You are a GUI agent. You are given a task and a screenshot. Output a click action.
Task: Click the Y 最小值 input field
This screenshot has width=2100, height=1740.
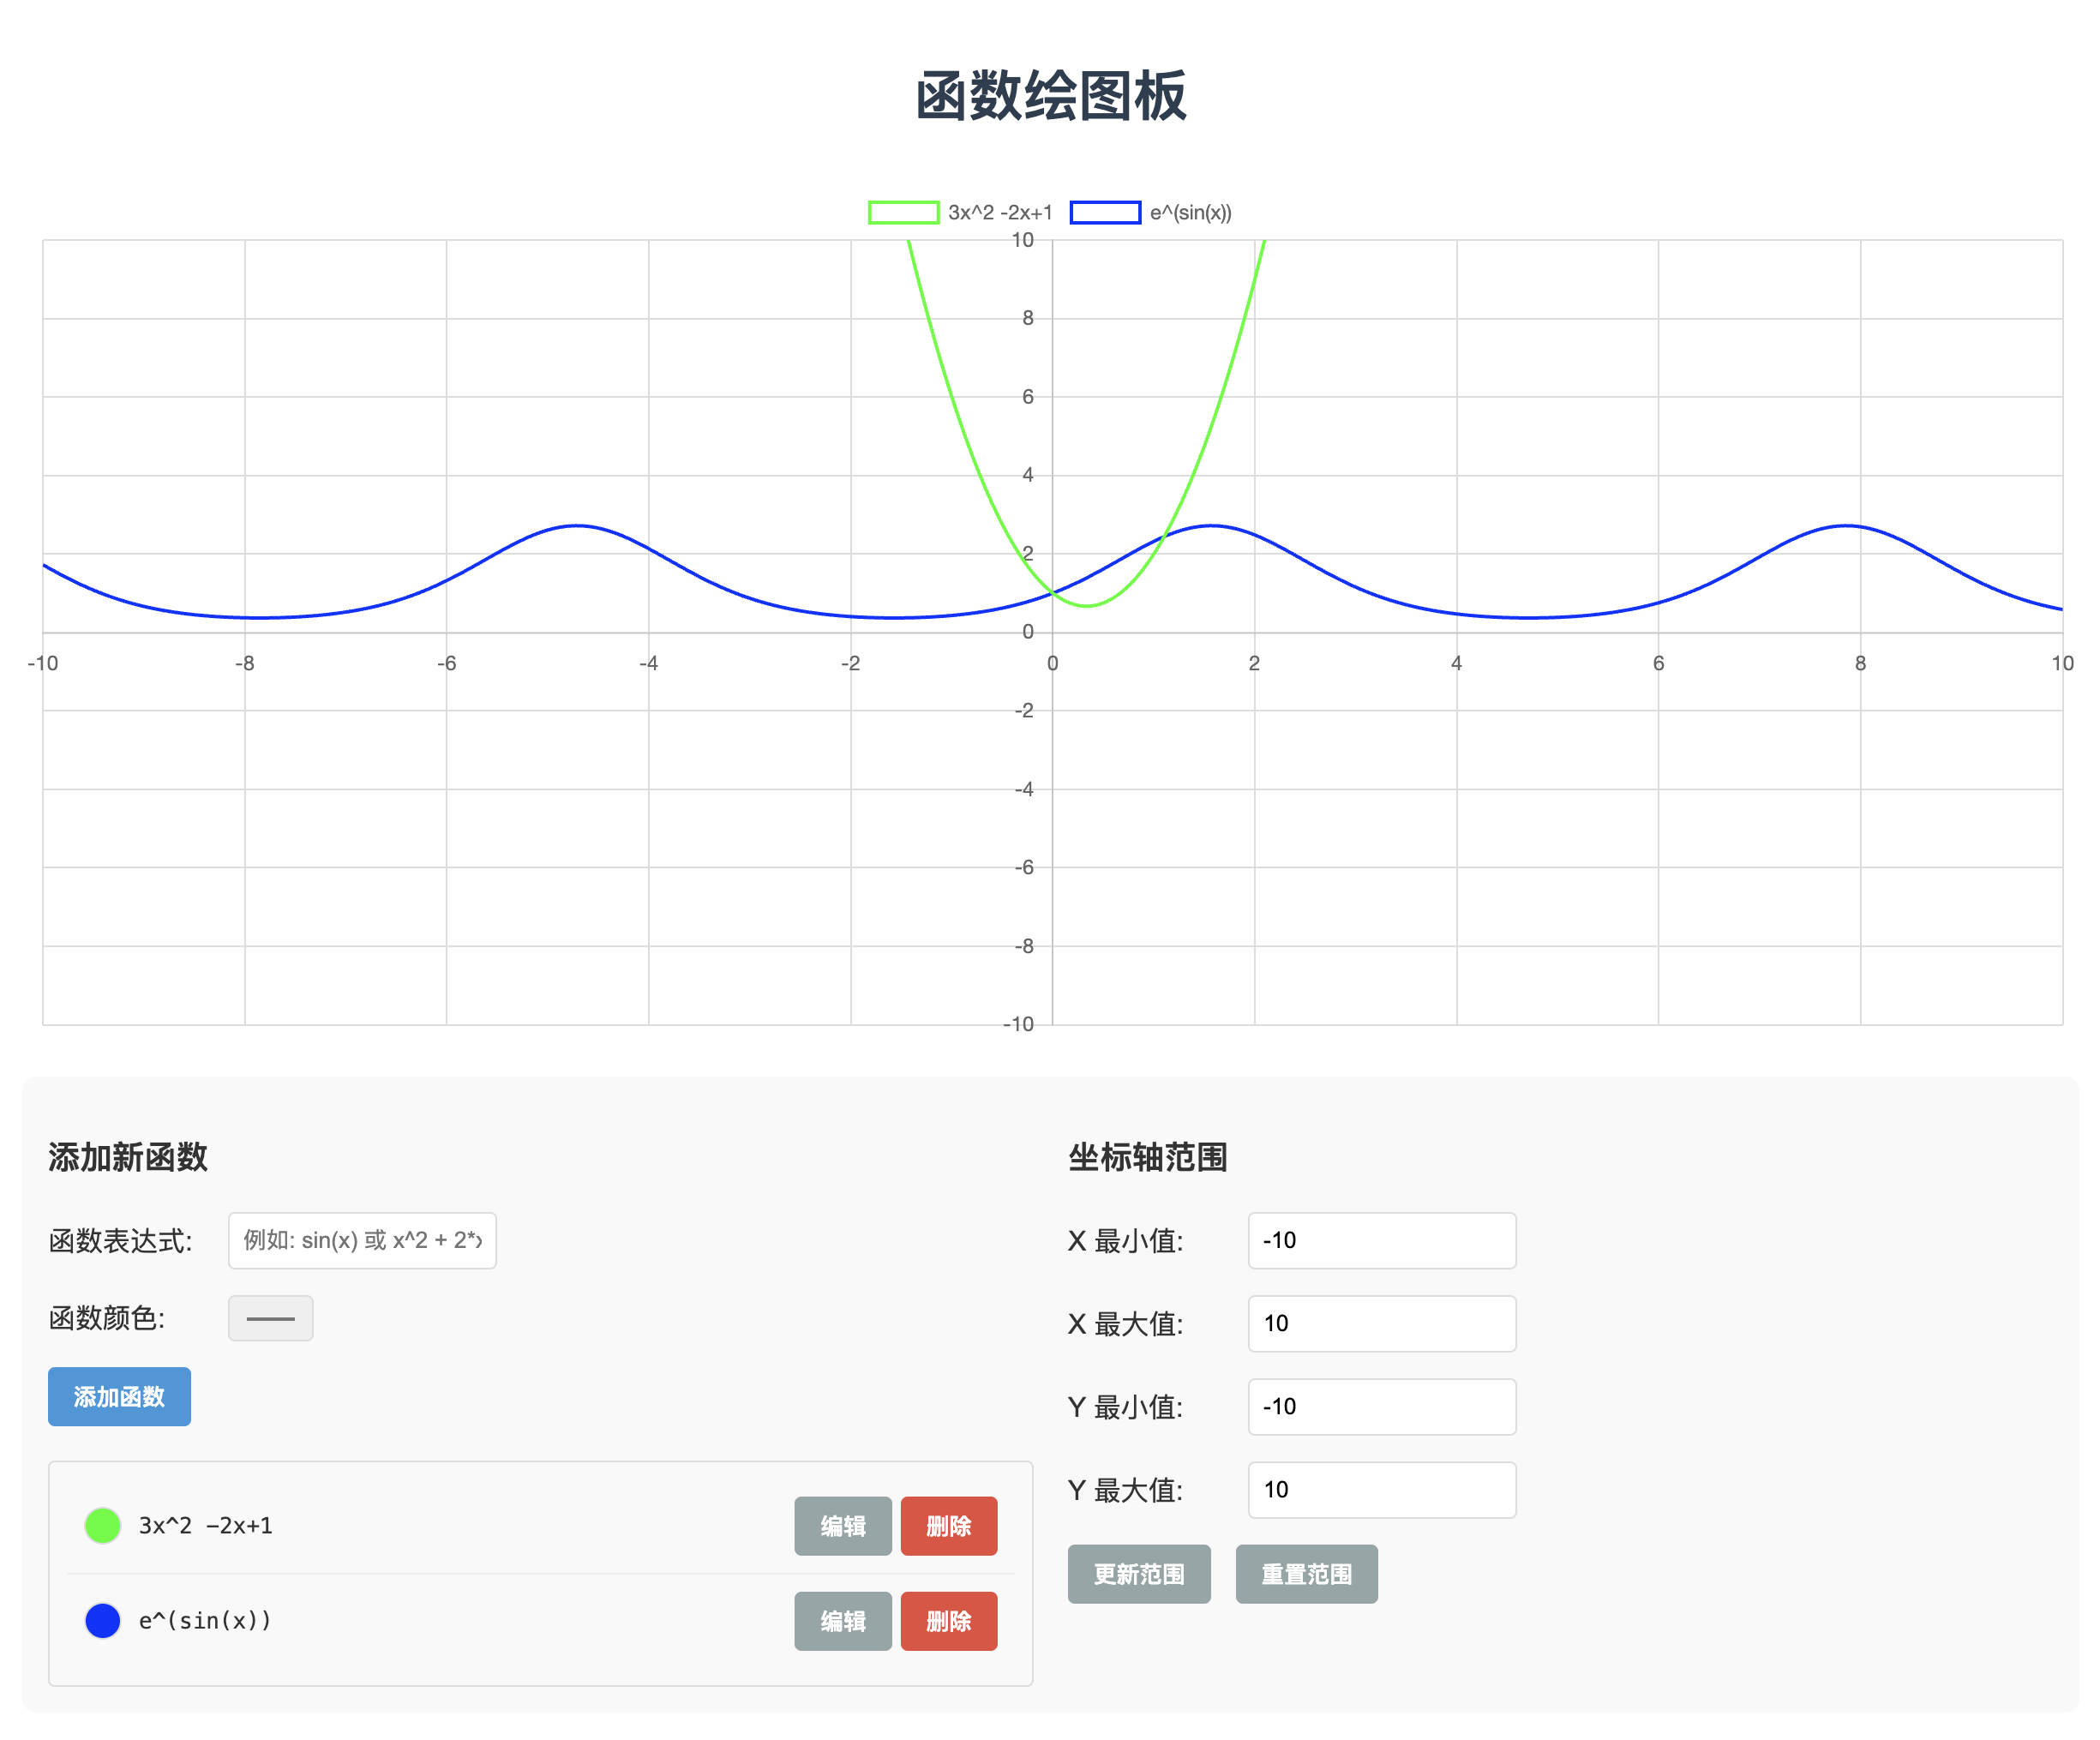tap(1382, 1406)
